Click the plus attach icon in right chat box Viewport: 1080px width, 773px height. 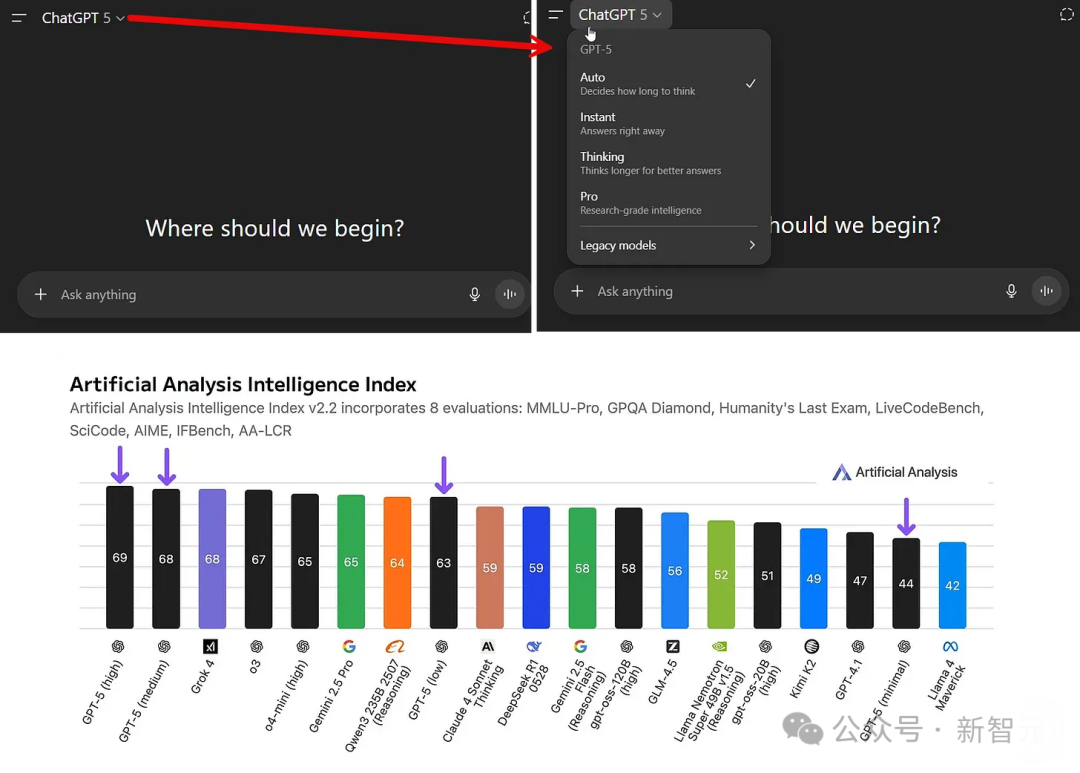577,291
